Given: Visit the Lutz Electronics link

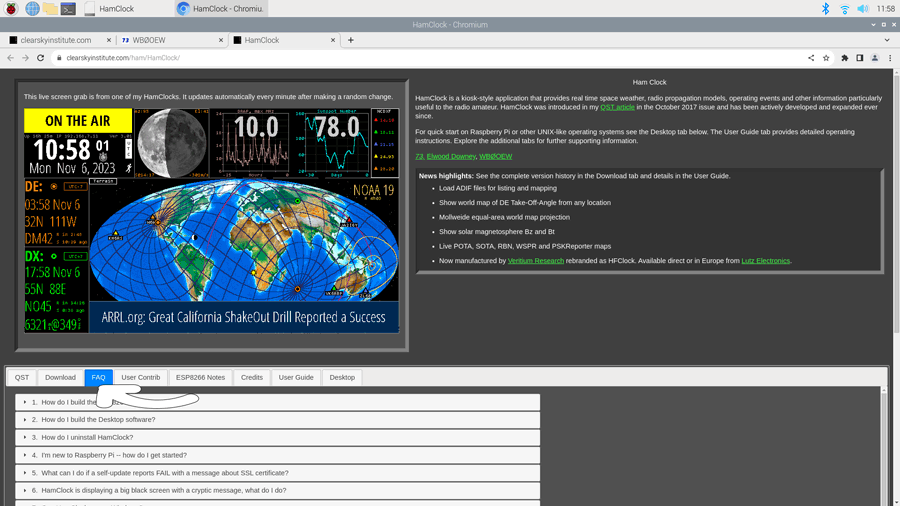Looking at the screenshot, I should [765, 260].
